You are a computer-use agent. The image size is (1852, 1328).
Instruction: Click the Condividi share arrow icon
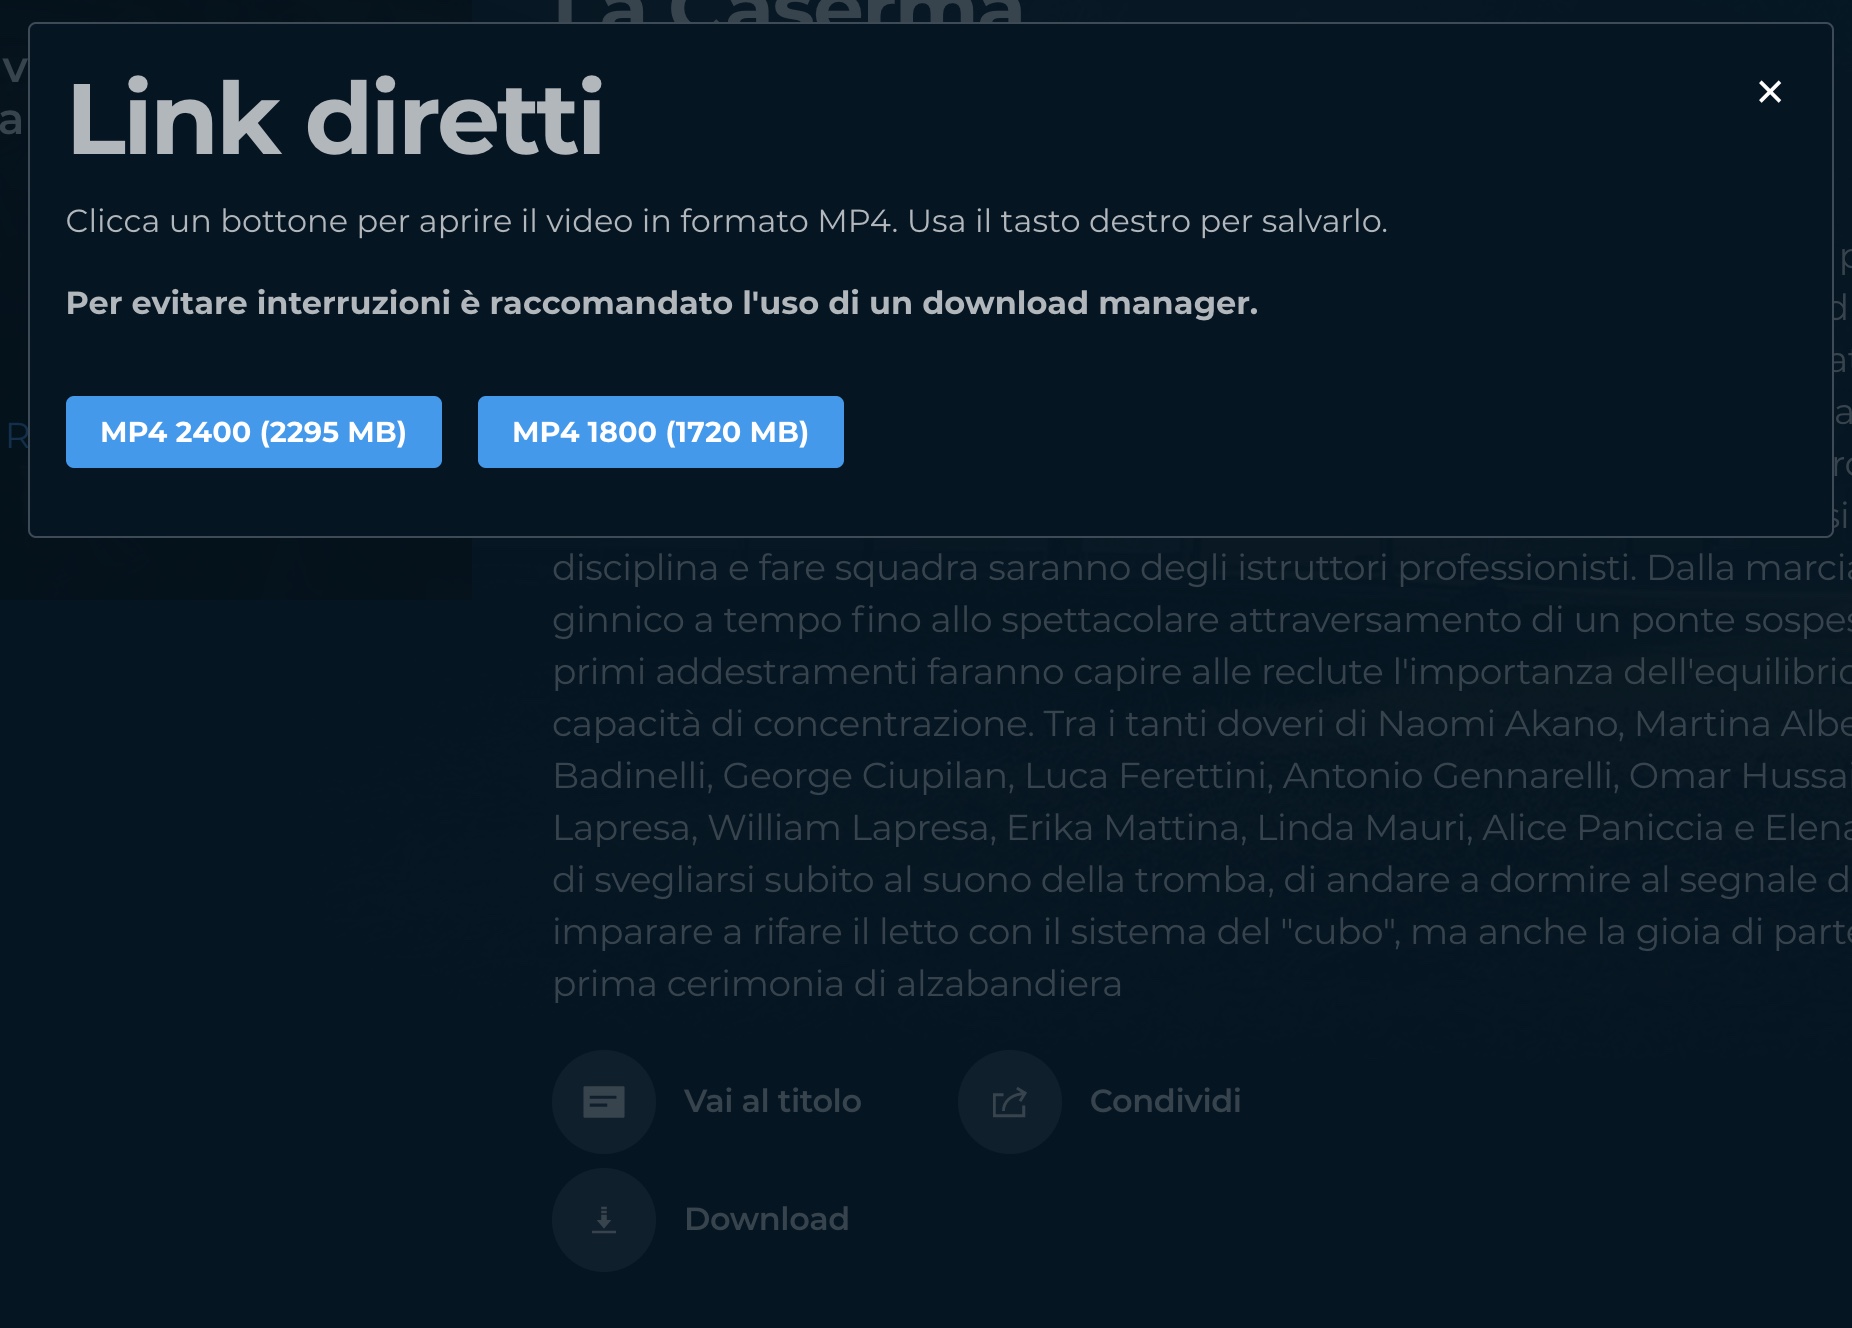[1009, 1102]
